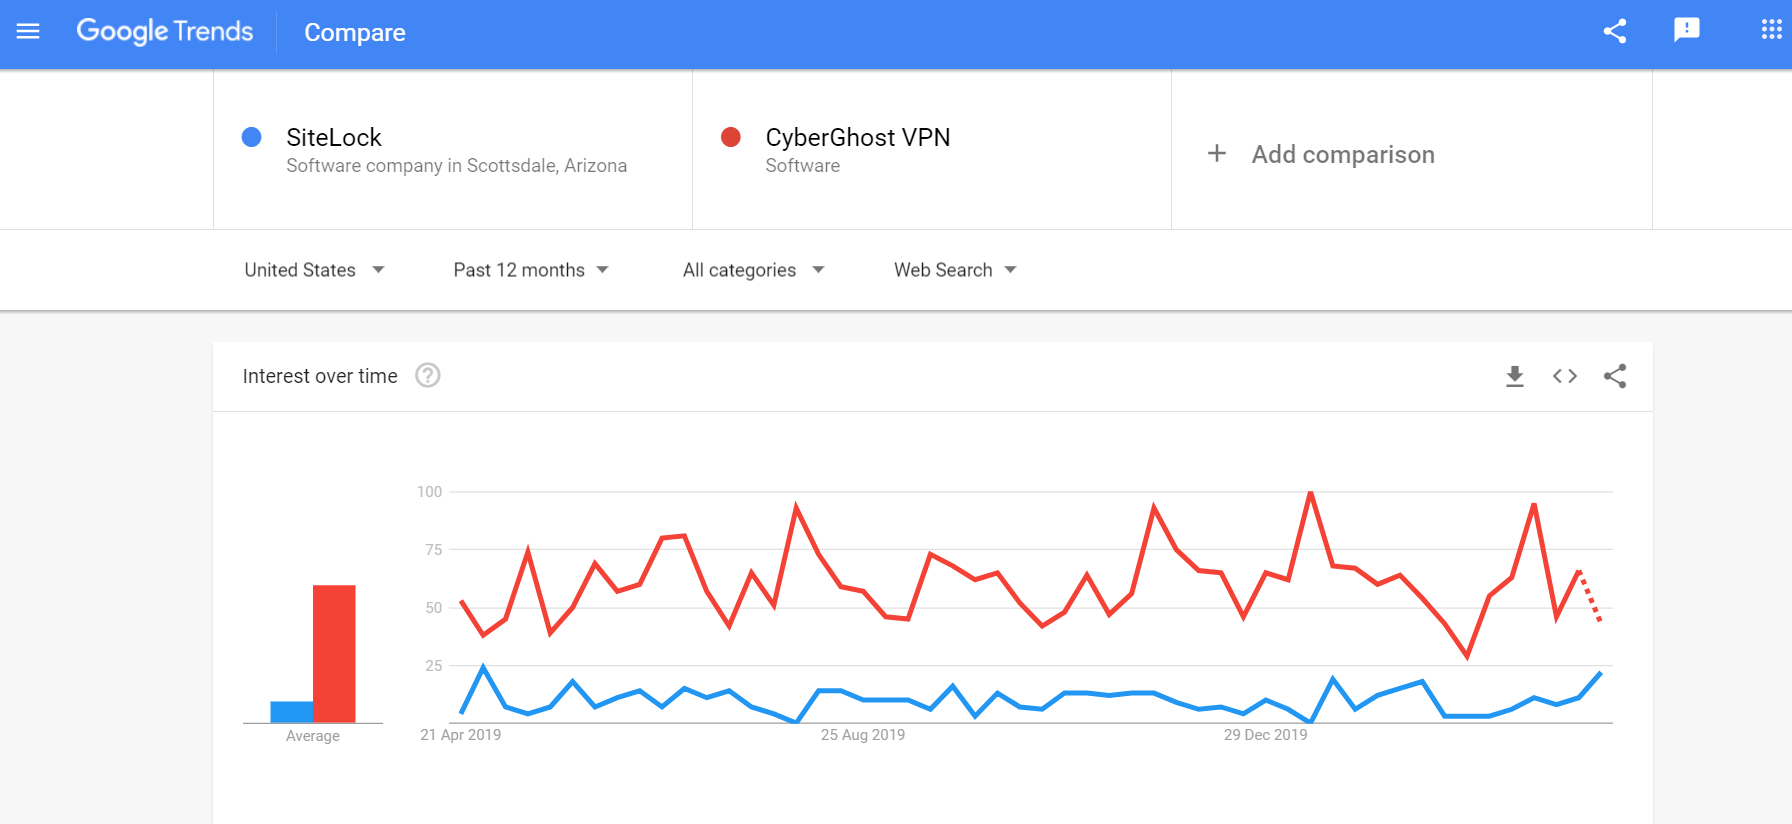Select the CyberGhost VPN search term
Image resolution: width=1792 pixels, height=824 pixels.
pyautogui.click(x=858, y=137)
